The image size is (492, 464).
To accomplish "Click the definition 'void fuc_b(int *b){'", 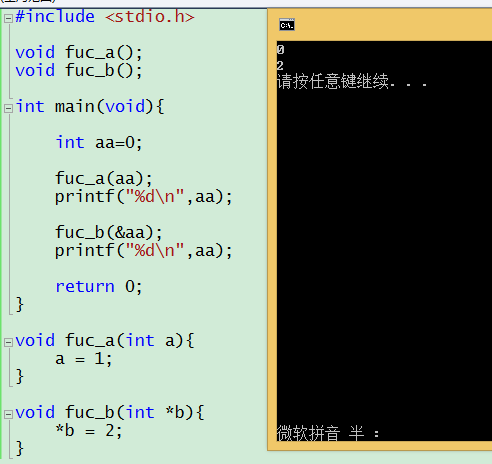I will coord(110,413).
